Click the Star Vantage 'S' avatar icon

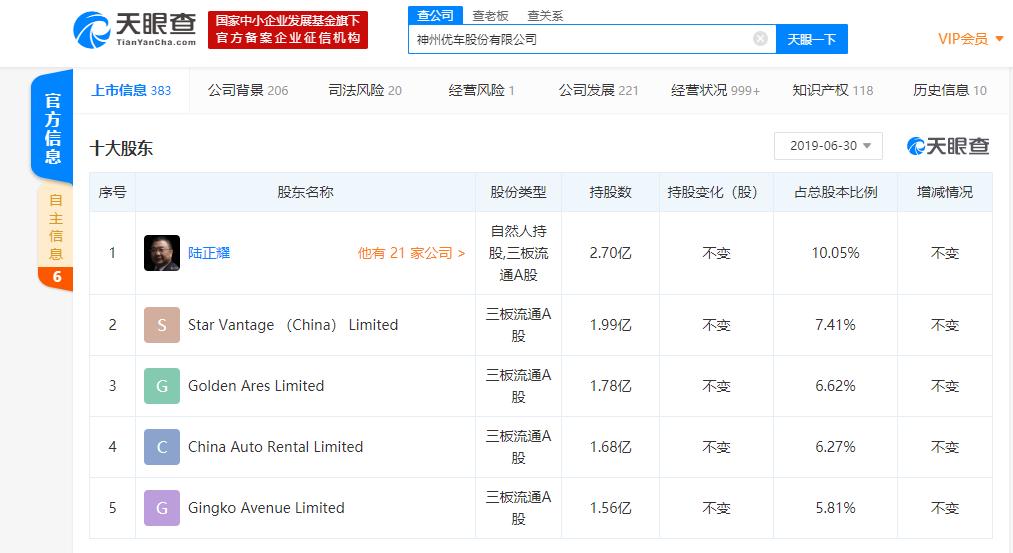pos(162,325)
